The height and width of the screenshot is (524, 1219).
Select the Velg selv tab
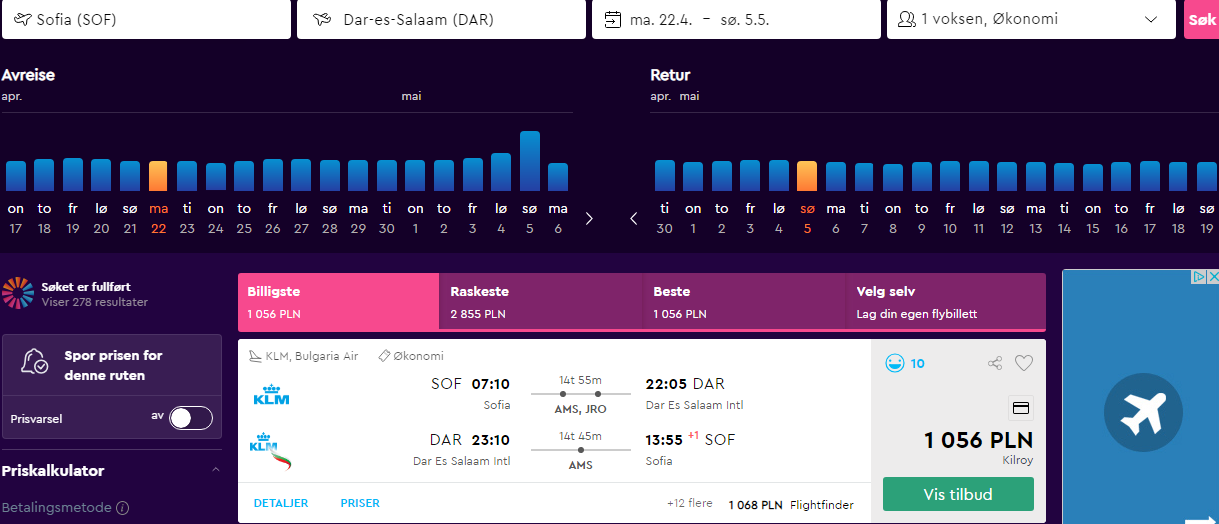[x=946, y=302]
